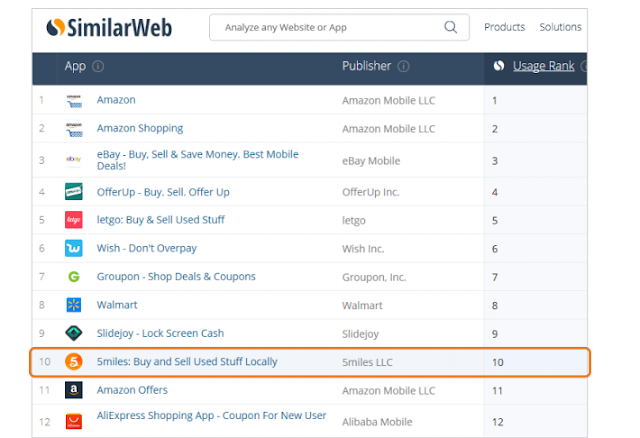Open Groupon - Shop Deals & Coupons link
The image size is (640, 438).
click(176, 277)
